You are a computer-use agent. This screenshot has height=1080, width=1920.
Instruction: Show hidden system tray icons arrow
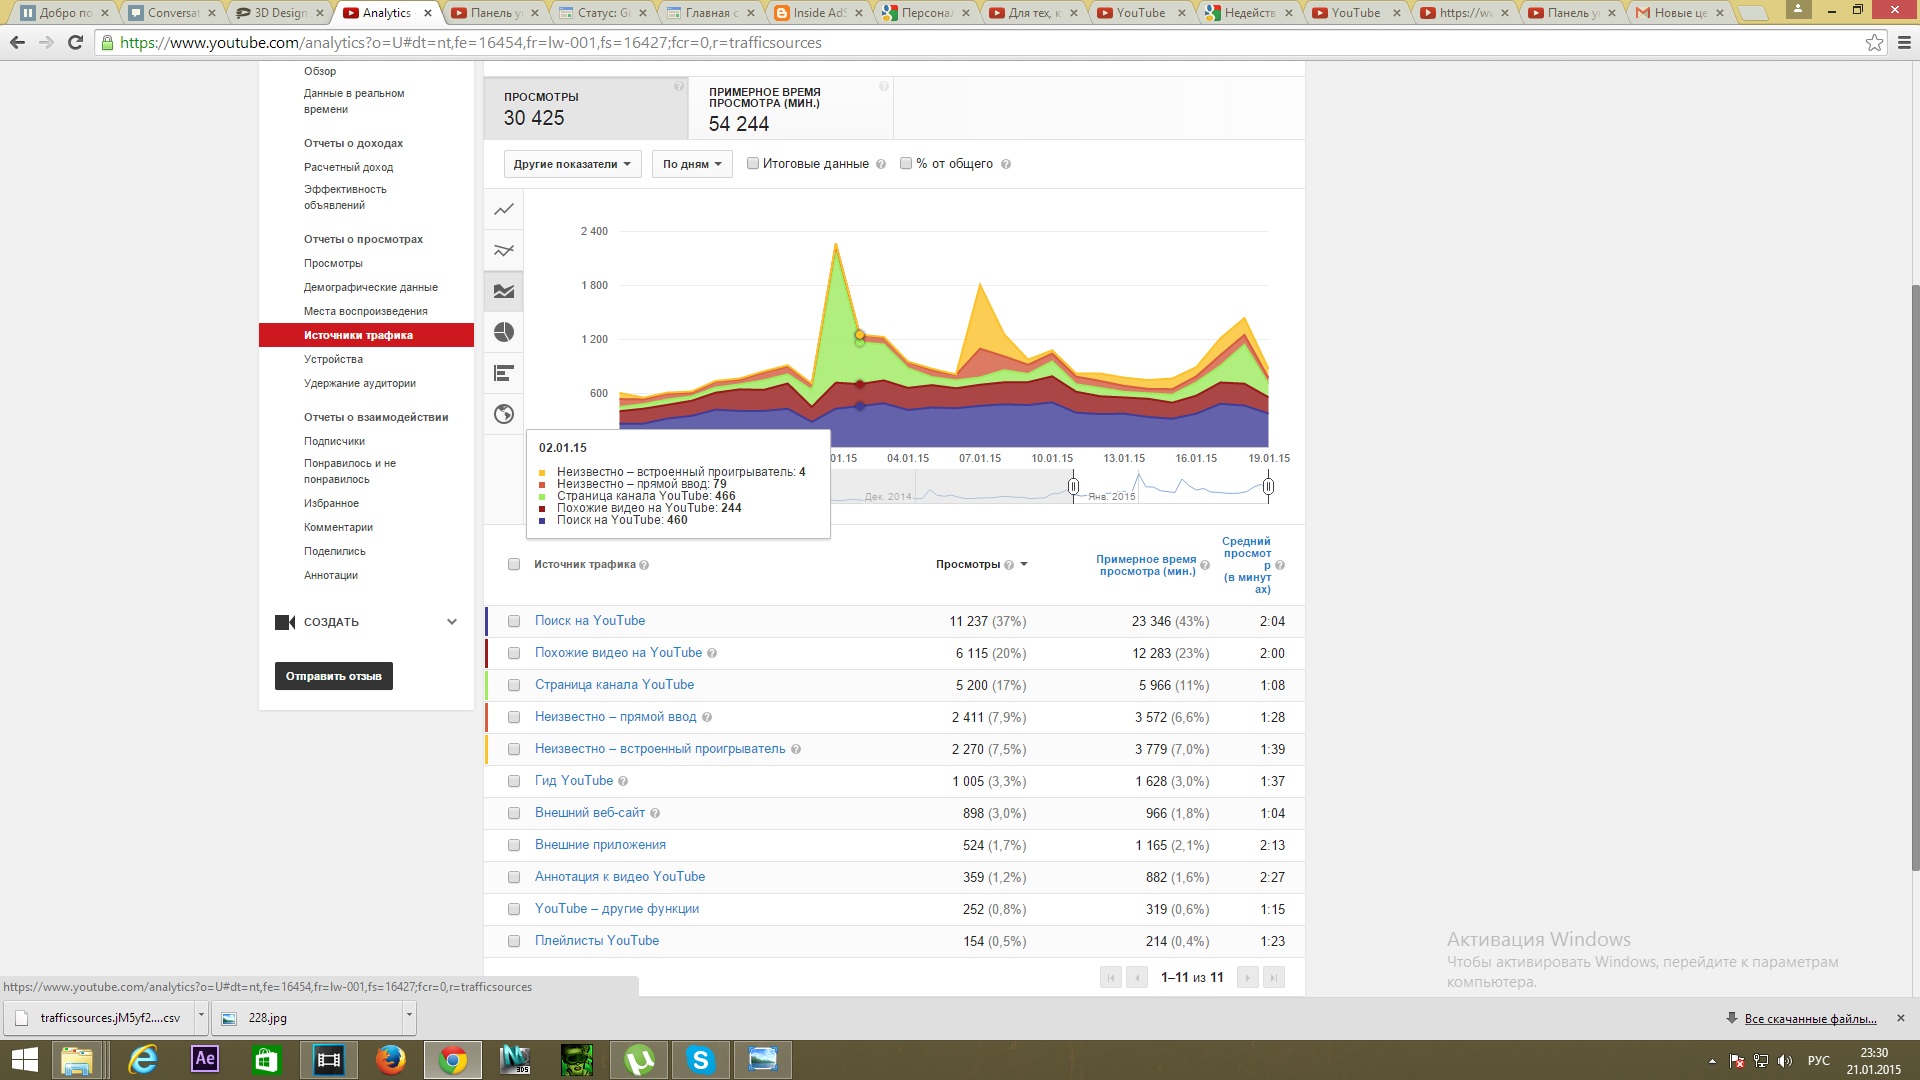point(1712,1061)
